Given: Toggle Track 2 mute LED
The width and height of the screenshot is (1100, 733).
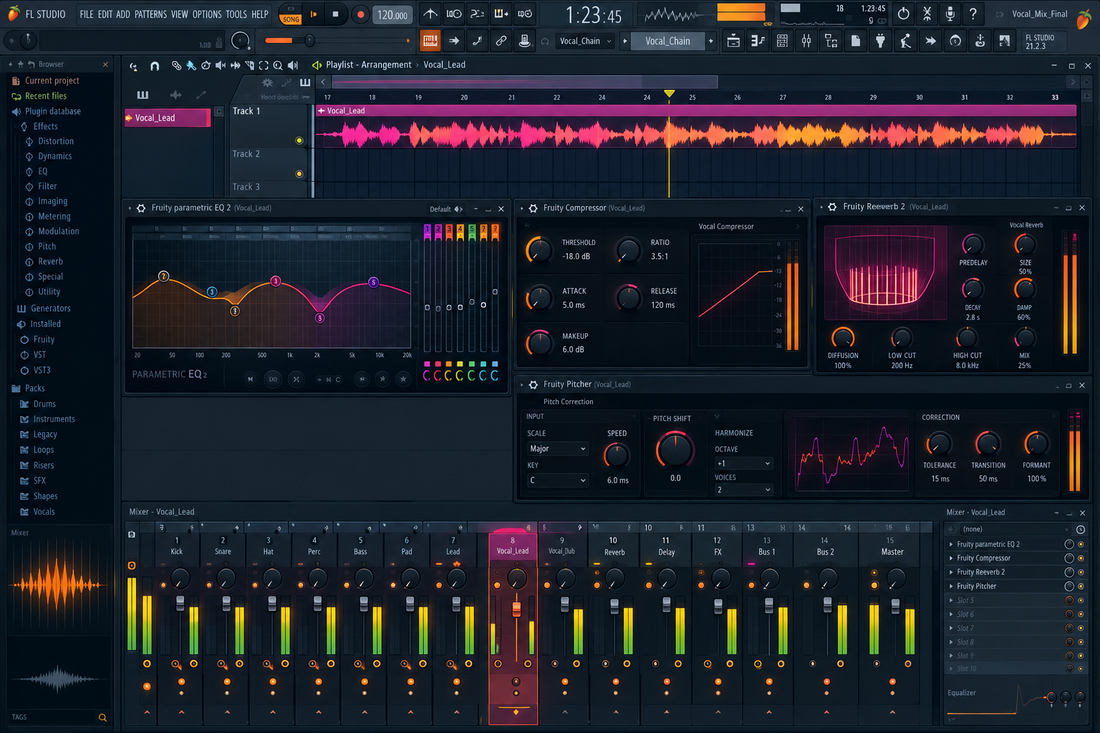Looking at the screenshot, I should pyautogui.click(x=300, y=174).
